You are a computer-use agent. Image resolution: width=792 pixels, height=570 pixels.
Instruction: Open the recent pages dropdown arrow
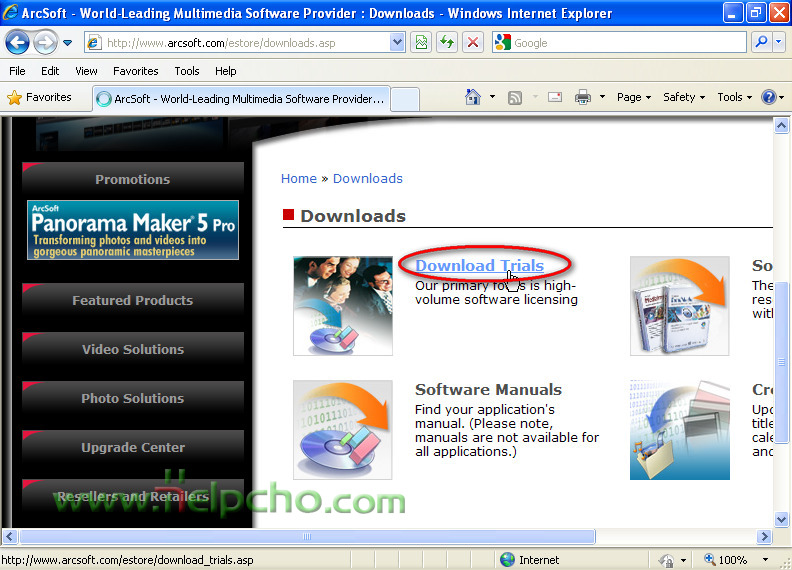[x=68, y=43]
